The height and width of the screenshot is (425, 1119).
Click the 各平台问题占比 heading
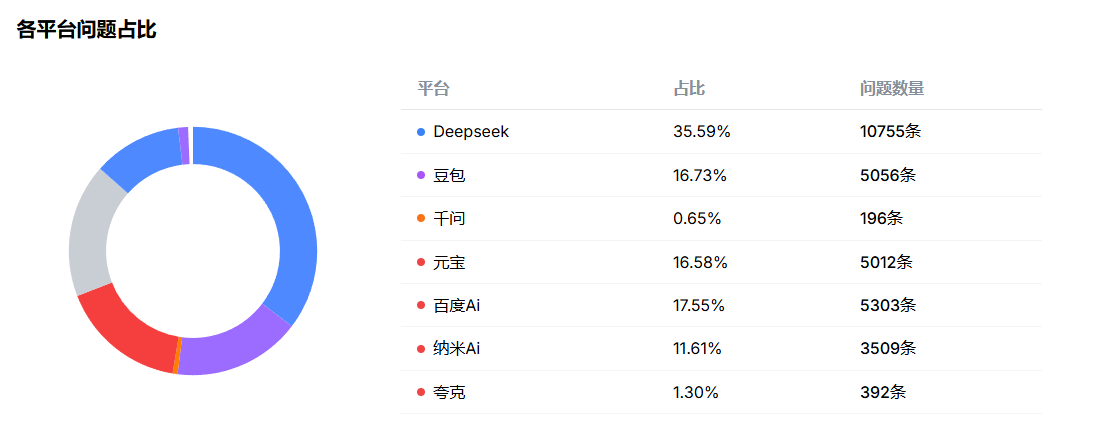pos(86,29)
